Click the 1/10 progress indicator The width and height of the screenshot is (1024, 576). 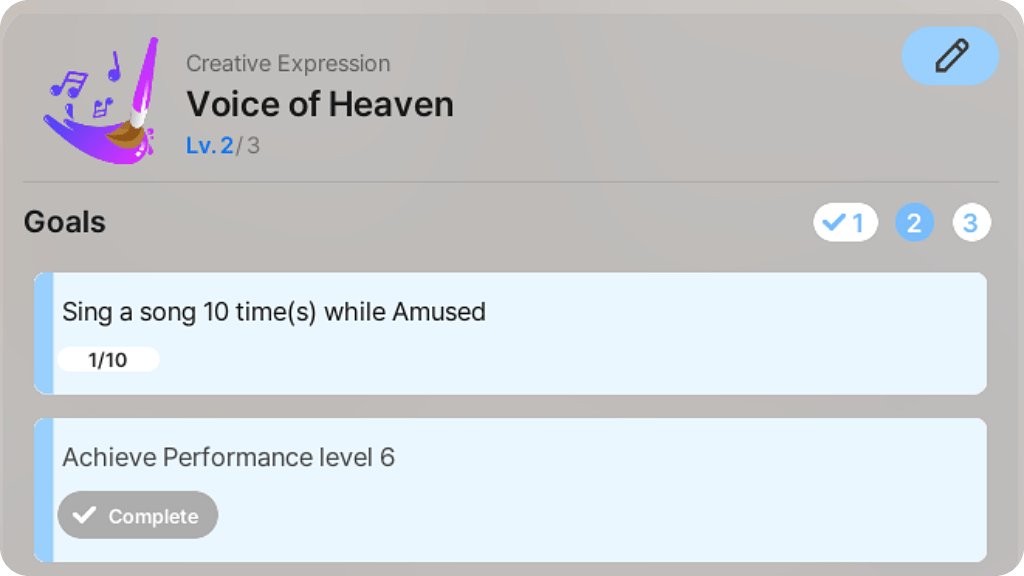108,360
